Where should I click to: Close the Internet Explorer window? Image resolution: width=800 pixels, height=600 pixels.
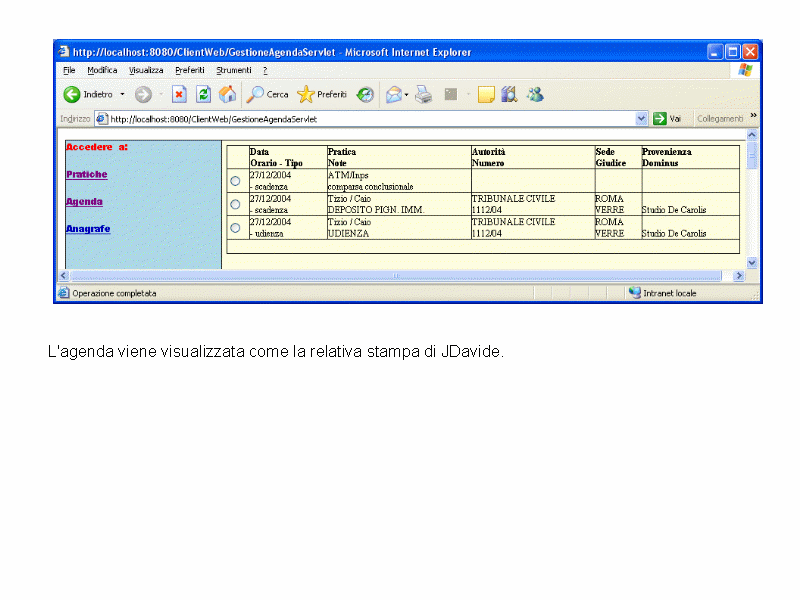(750, 52)
